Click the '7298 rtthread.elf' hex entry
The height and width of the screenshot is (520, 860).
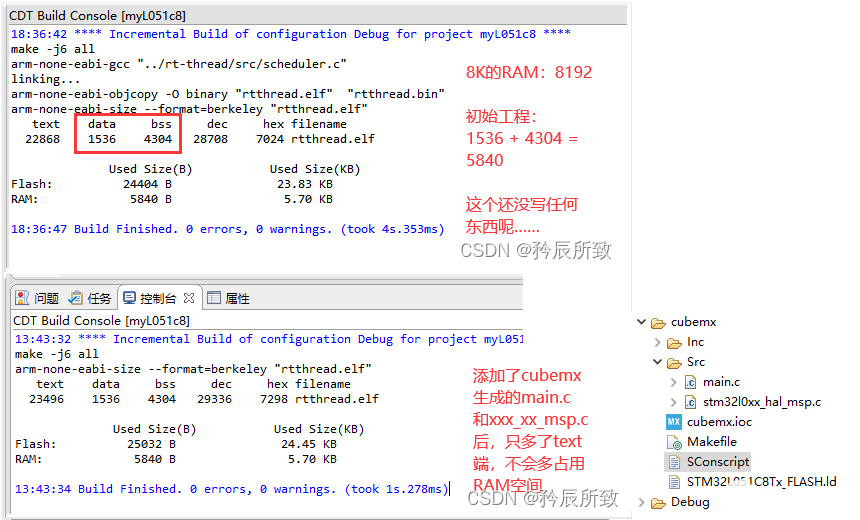tap(319, 399)
